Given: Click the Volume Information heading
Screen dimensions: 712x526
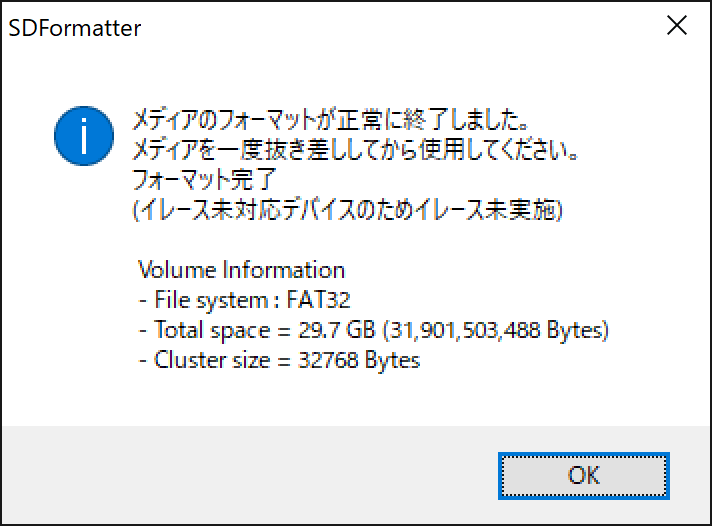Looking at the screenshot, I should [x=241, y=270].
